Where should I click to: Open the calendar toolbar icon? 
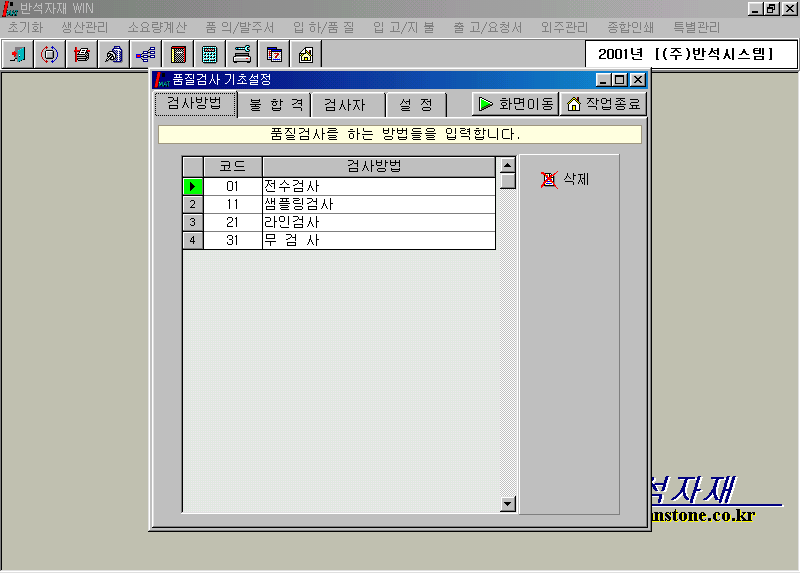pos(274,54)
